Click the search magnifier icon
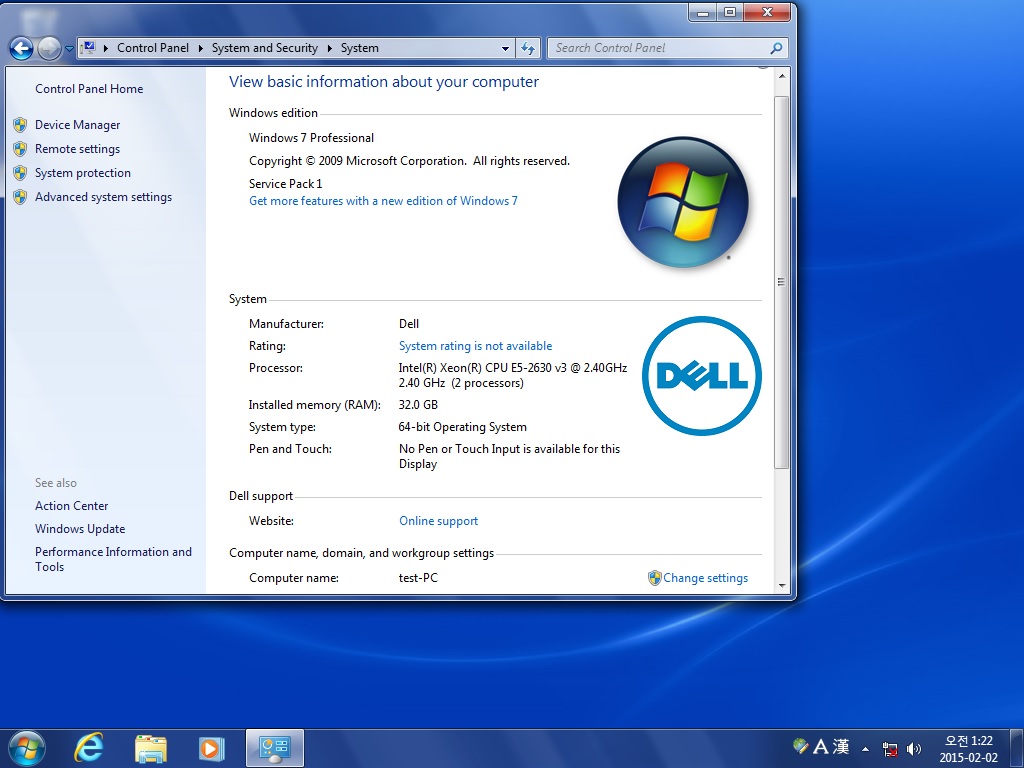 [776, 48]
